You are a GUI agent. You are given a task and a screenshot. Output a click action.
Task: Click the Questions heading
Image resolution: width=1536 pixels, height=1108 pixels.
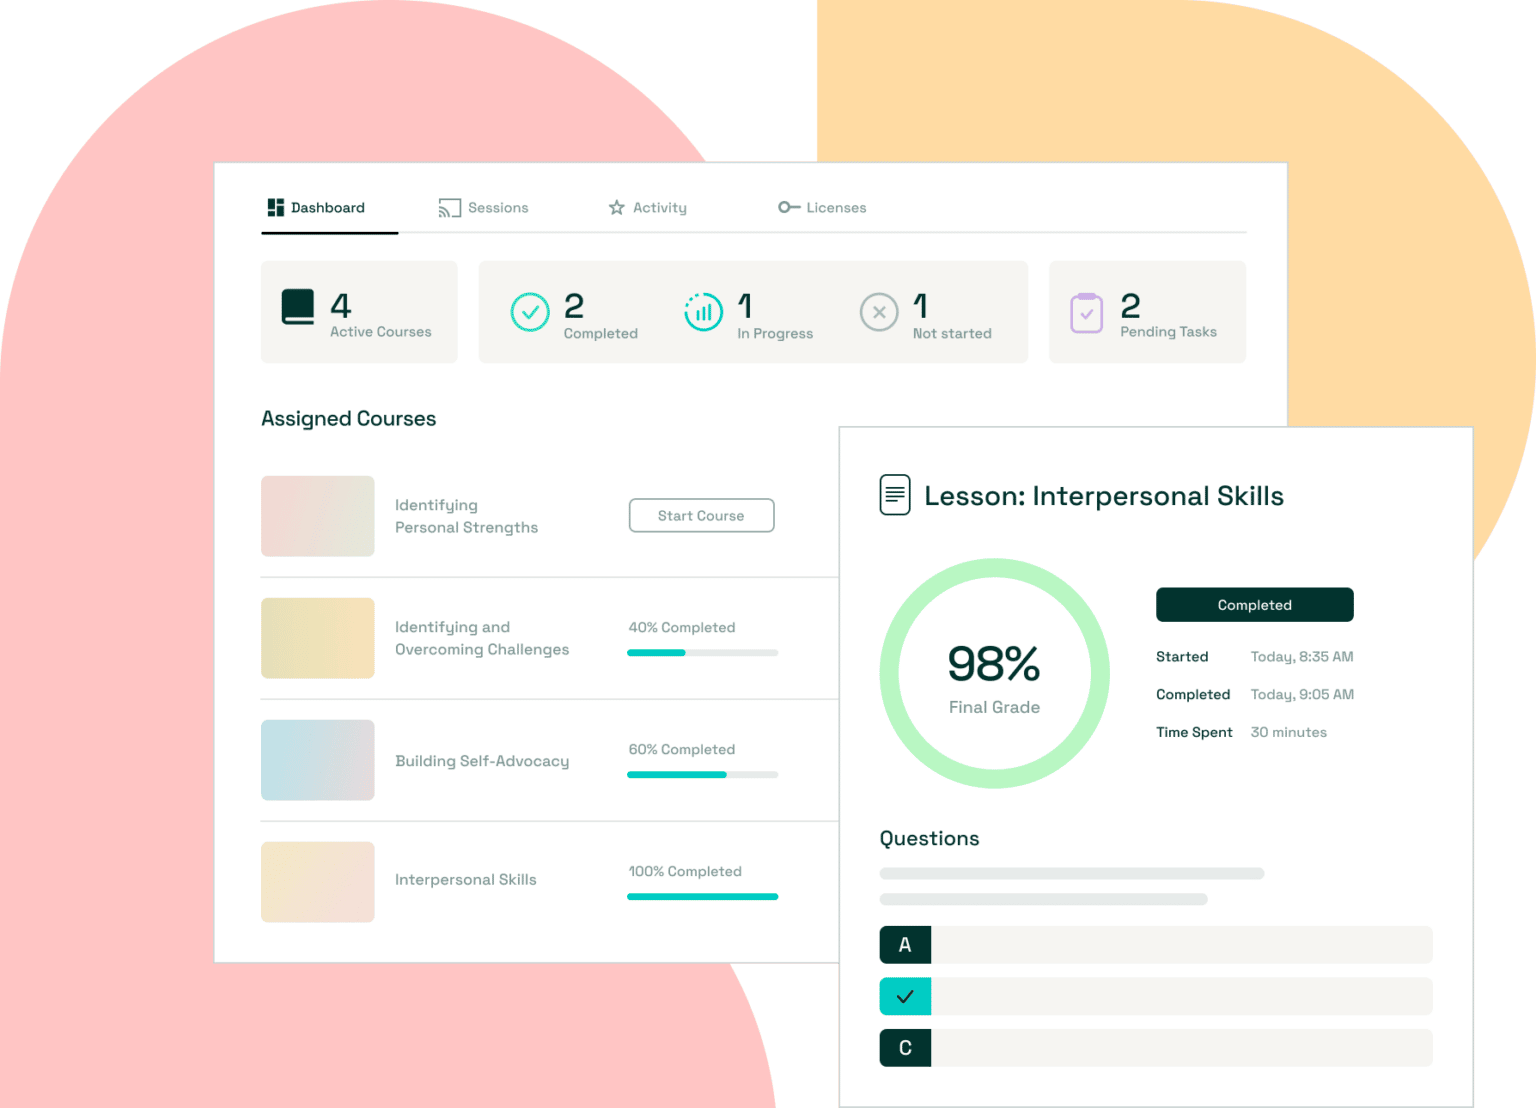[929, 839]
